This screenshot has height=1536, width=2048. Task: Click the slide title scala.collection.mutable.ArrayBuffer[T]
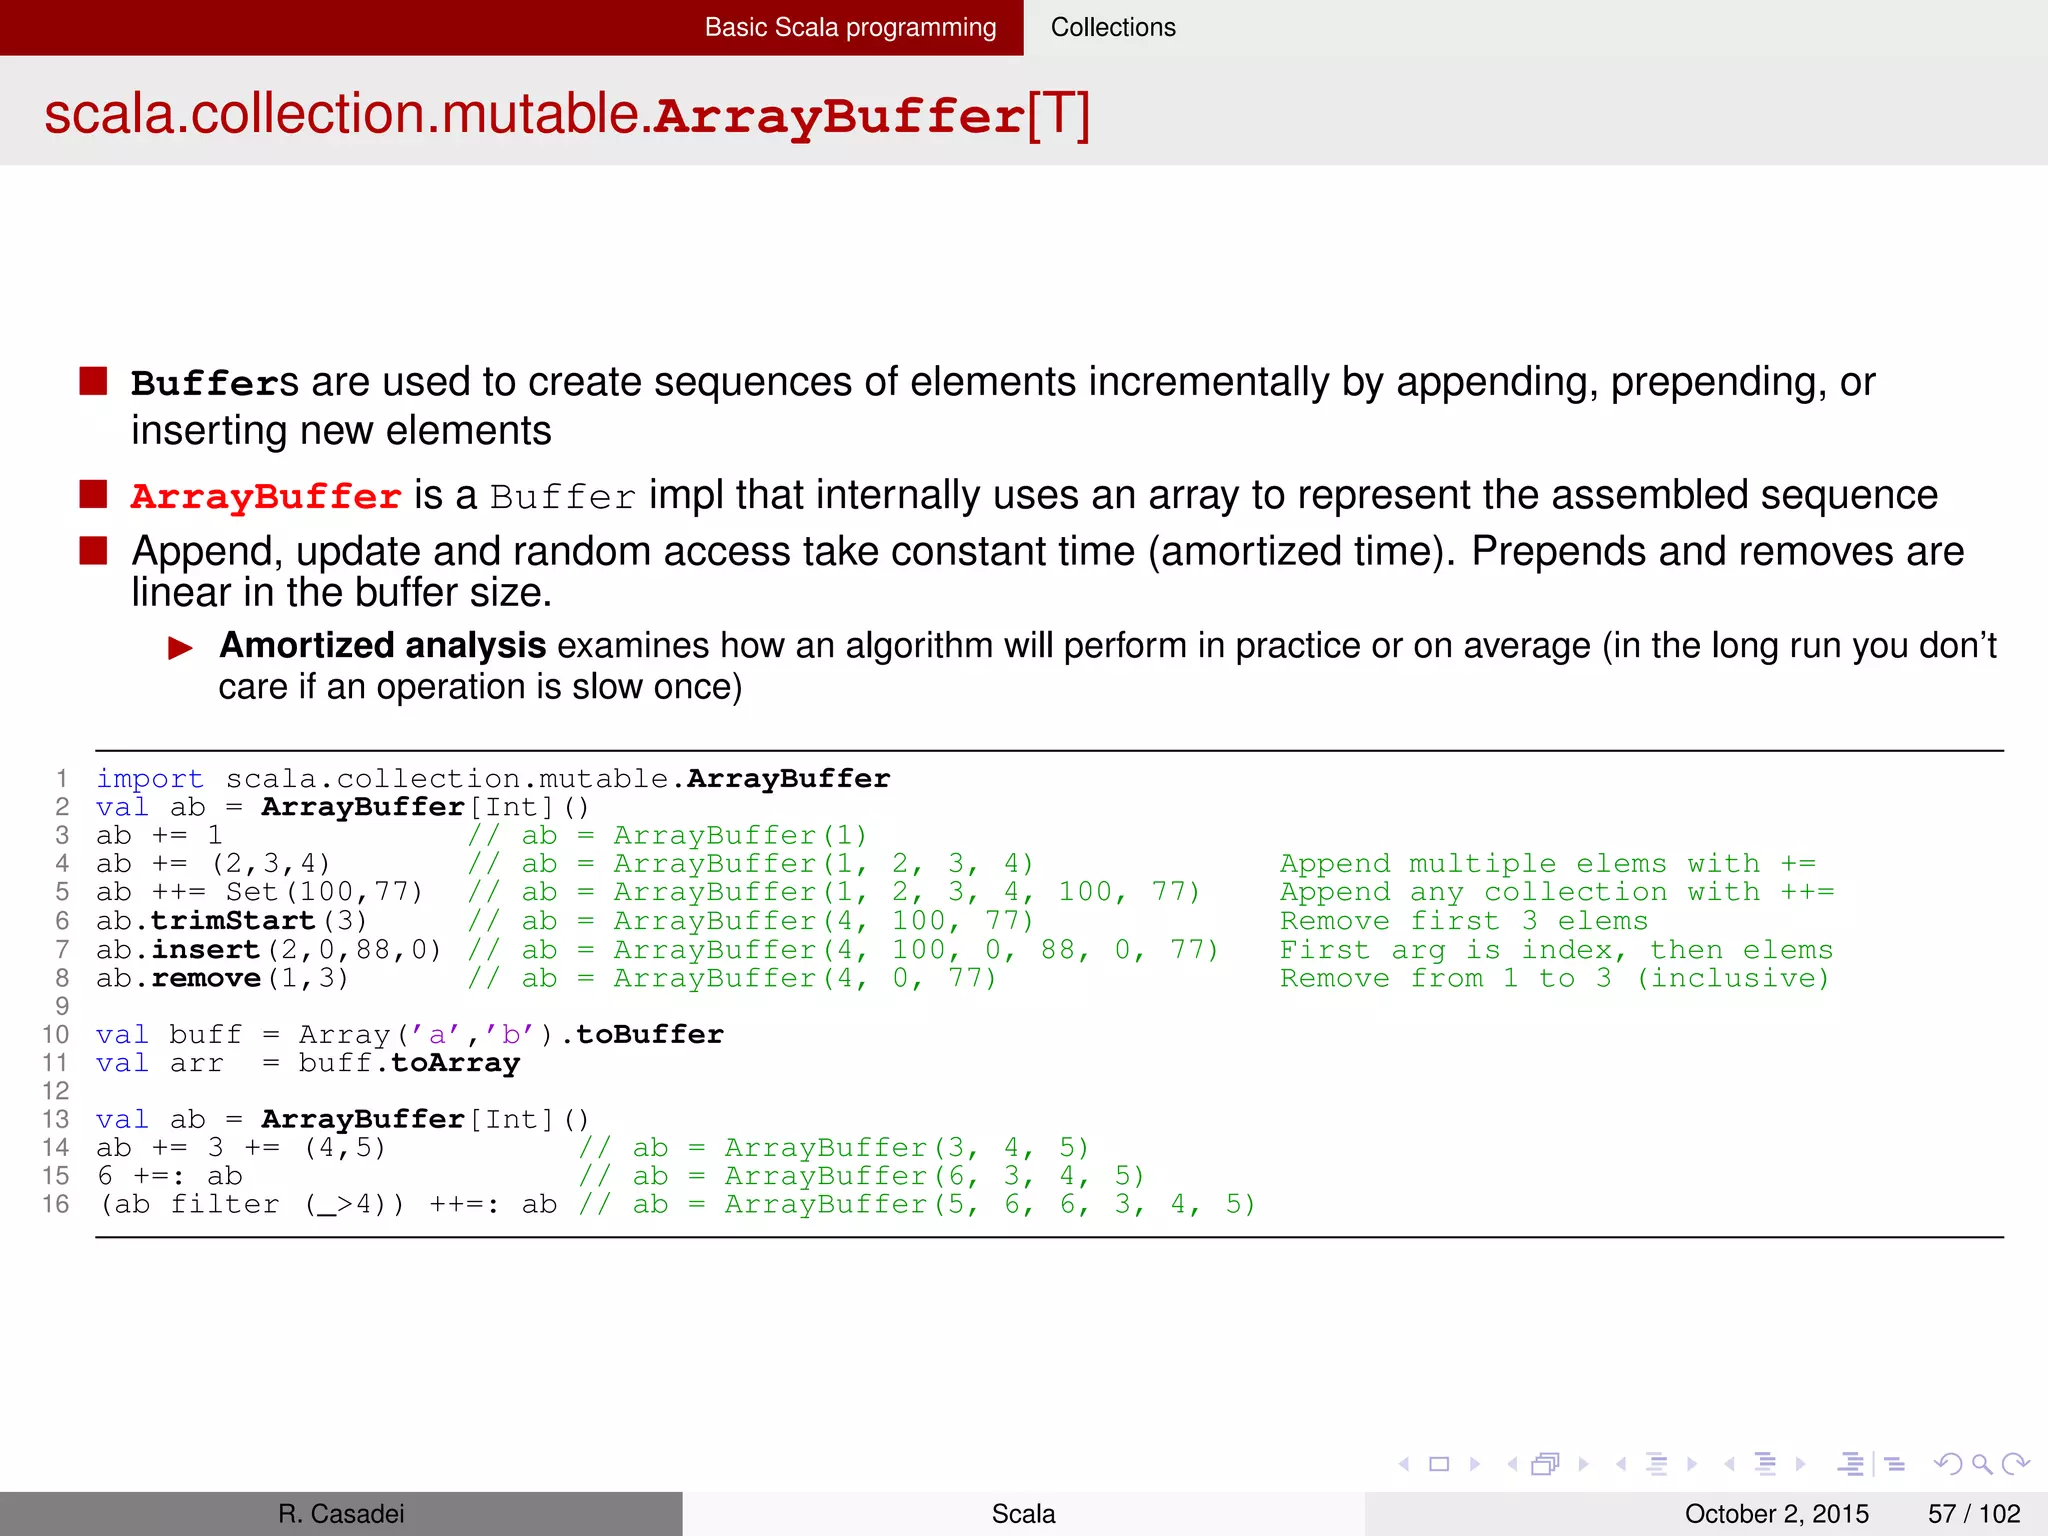(x=567, y=114)
